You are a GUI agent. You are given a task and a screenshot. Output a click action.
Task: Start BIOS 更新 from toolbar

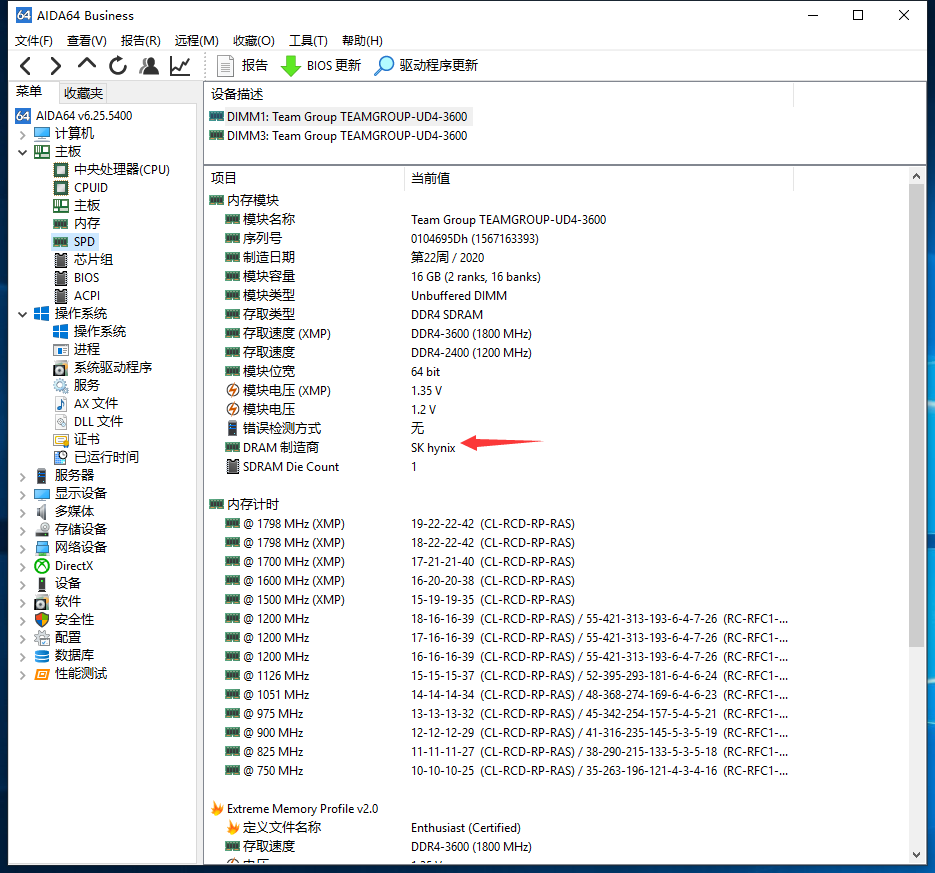[321, 66]
